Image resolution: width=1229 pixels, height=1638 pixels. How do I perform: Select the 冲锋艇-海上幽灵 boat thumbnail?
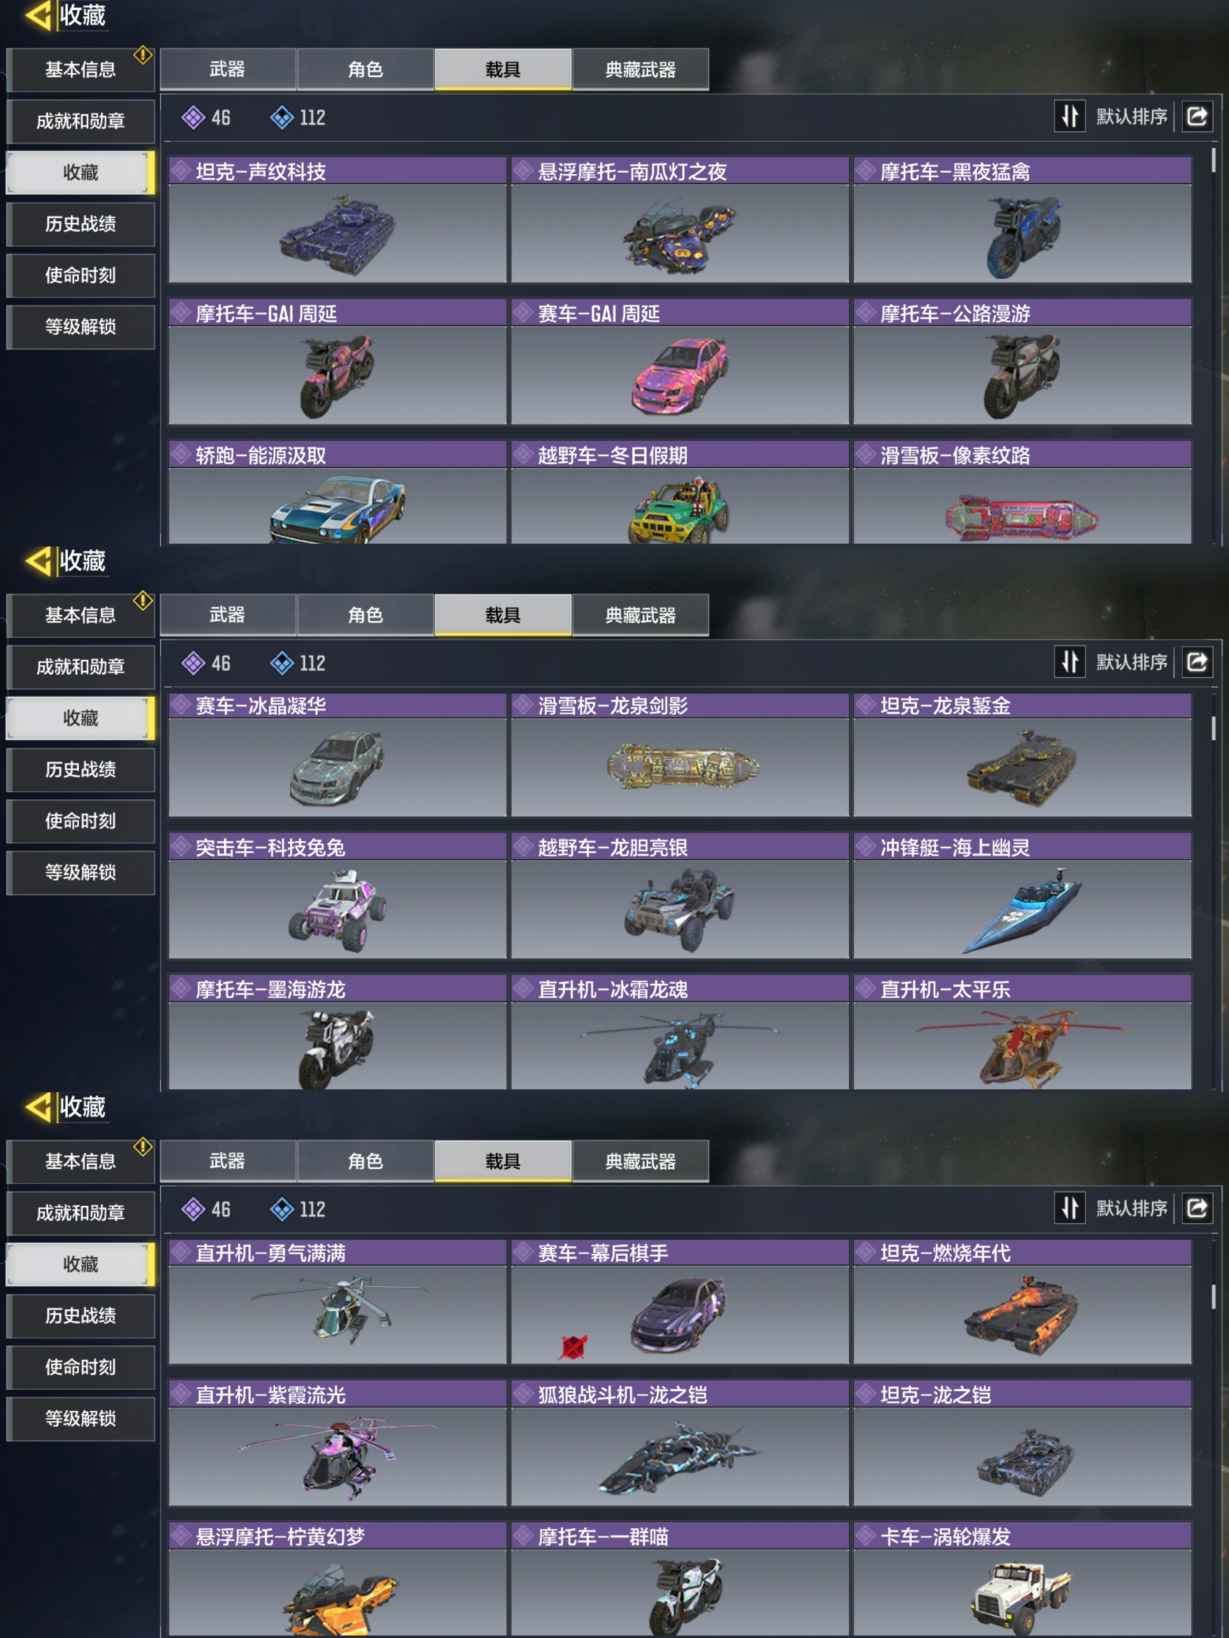click(x=1022, y=897)
